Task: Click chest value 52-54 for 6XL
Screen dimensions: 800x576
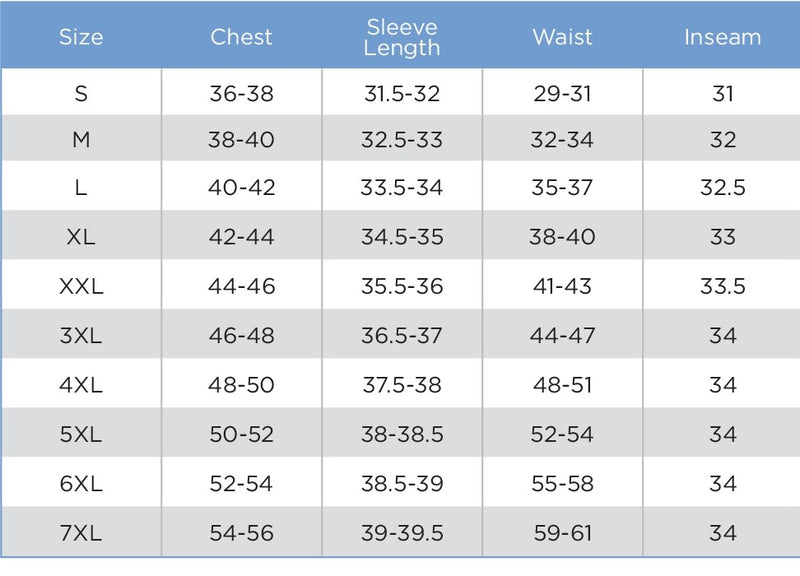Action: point(241,484)
